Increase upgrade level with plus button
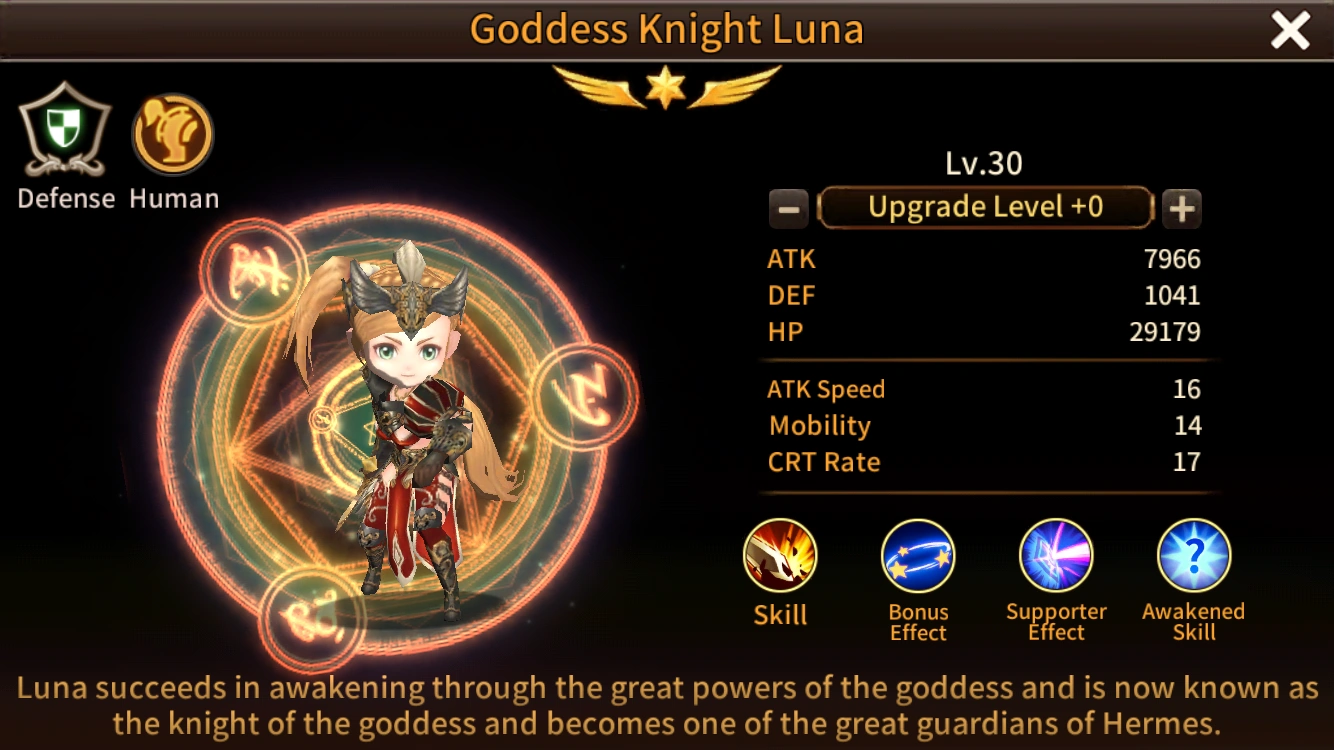1334x750 pixels. pos(1181,209)
